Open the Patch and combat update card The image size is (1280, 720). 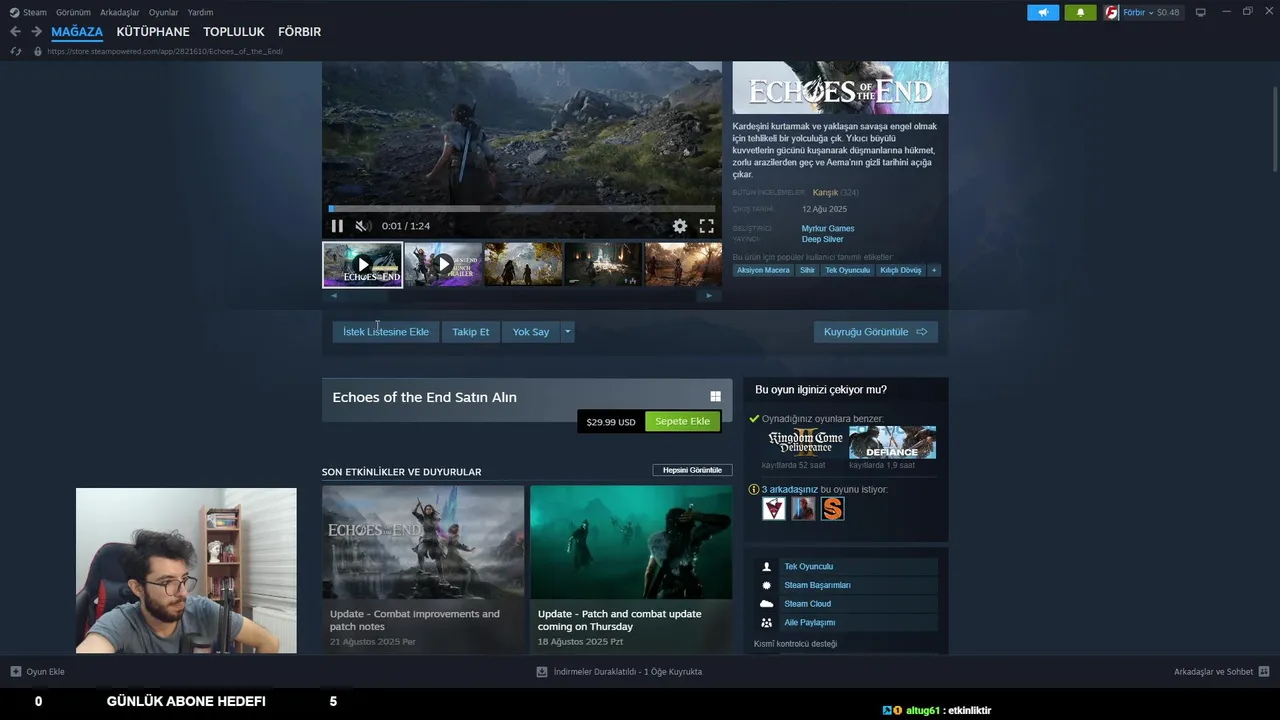[631, 569]
